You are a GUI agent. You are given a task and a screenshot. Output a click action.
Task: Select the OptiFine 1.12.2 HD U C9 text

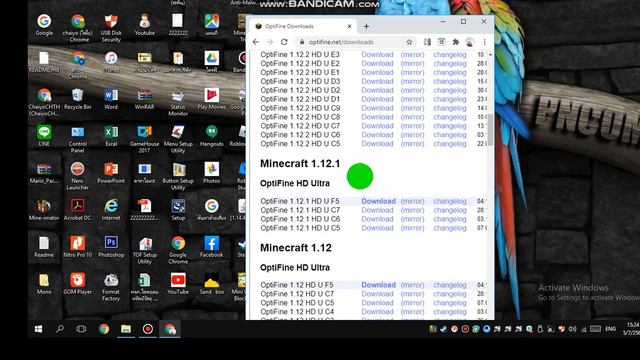300,108
